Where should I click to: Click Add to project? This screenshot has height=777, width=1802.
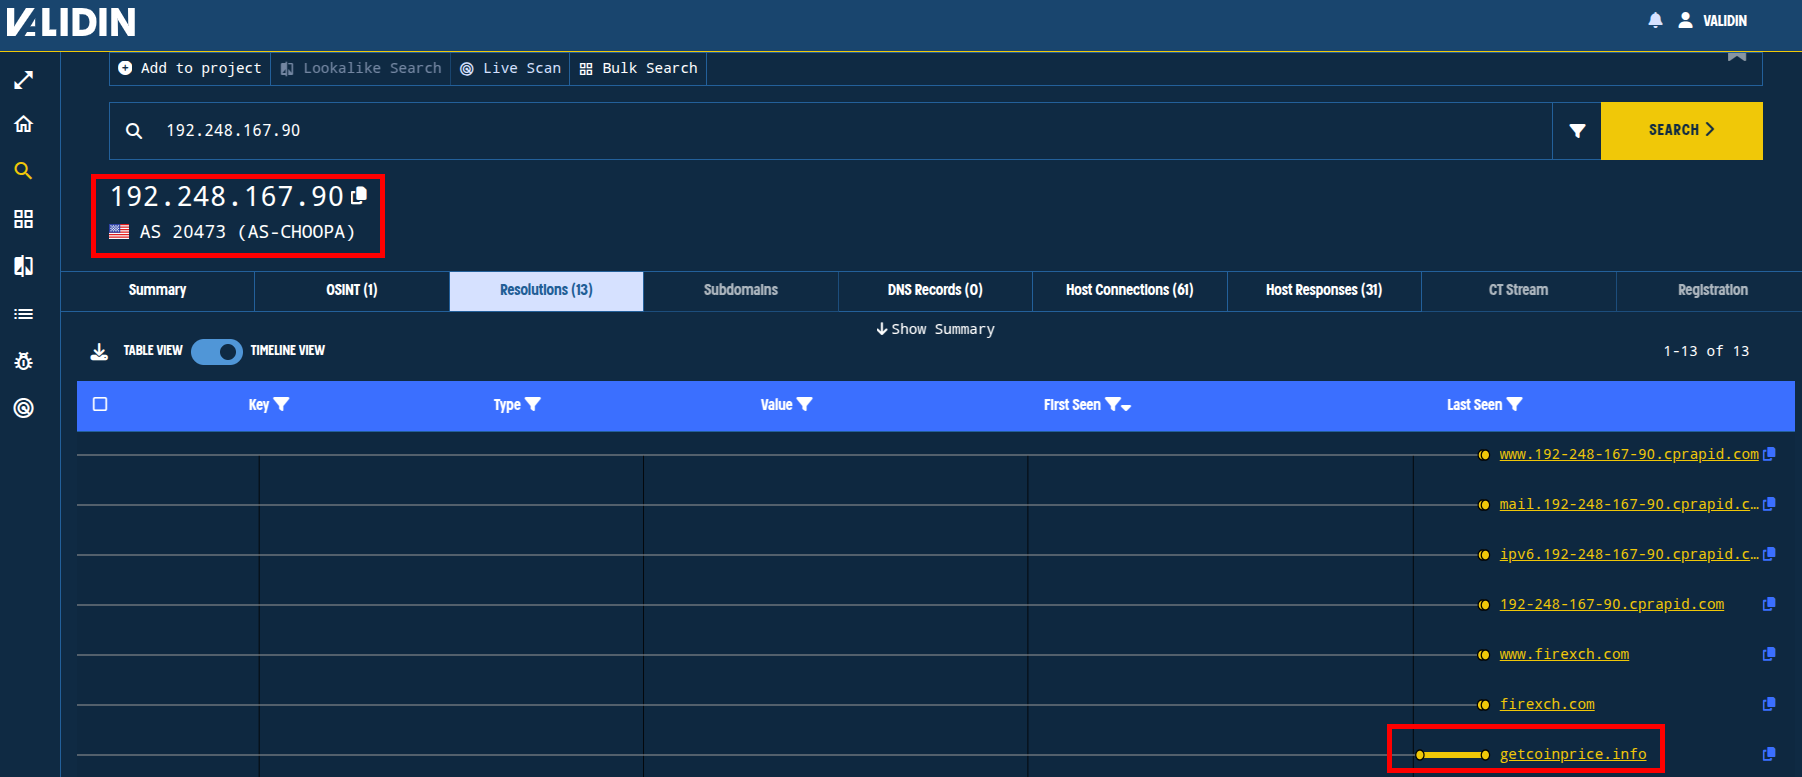click(190, 68)
